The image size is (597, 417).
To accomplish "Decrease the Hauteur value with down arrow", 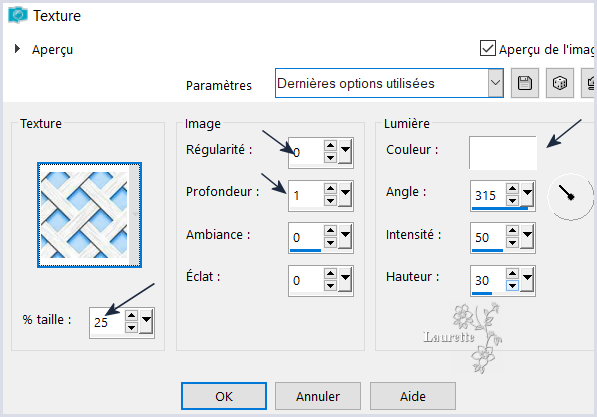I will click(512, 285).
